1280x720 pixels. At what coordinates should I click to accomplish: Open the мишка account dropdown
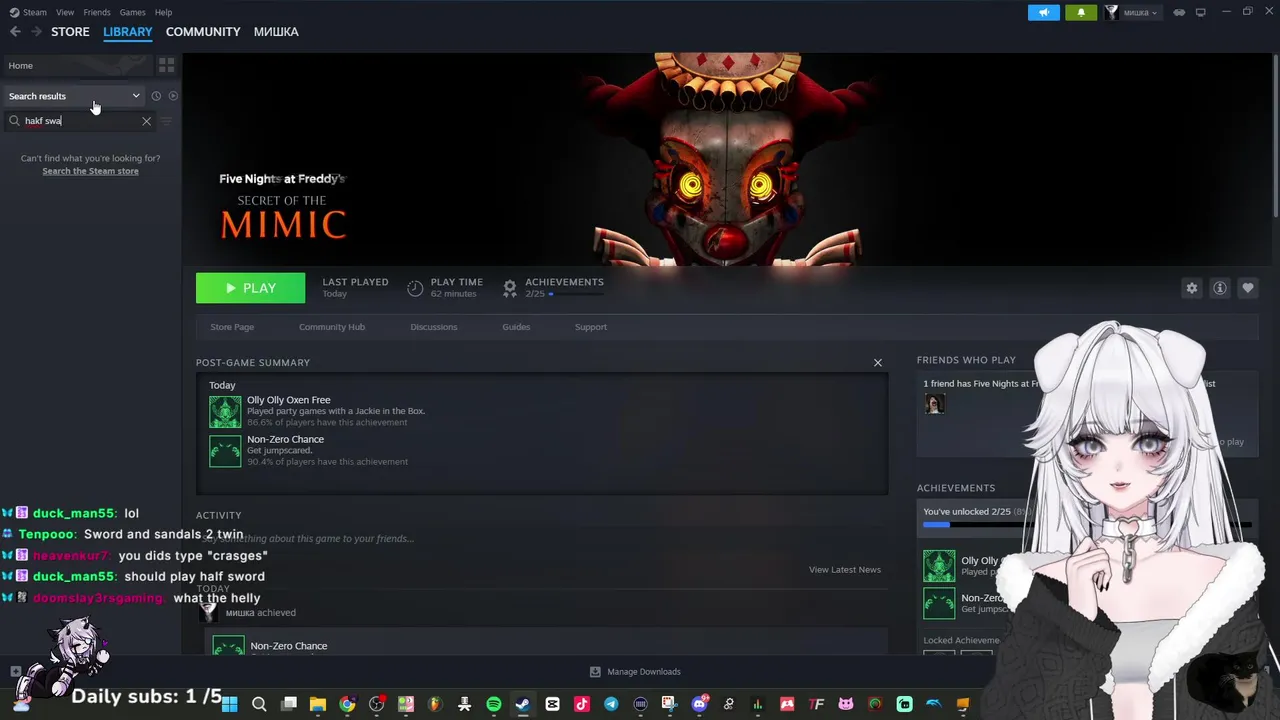[x=1131, y=12]
